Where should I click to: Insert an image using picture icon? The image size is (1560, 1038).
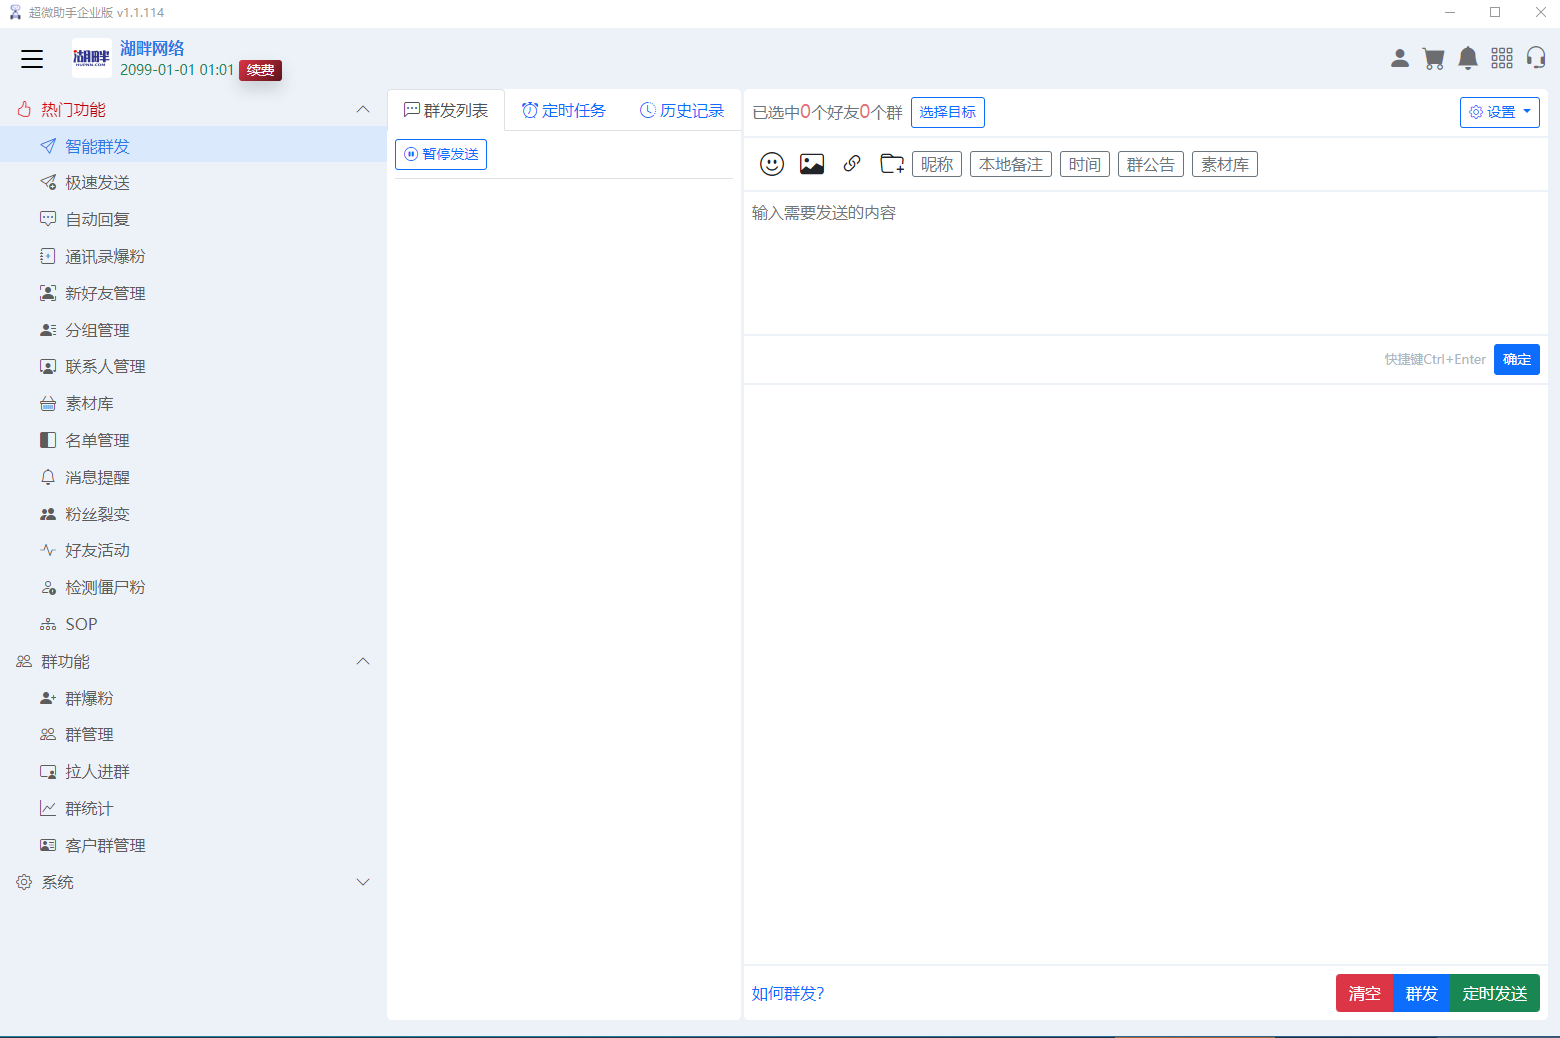tap(811, 164)
